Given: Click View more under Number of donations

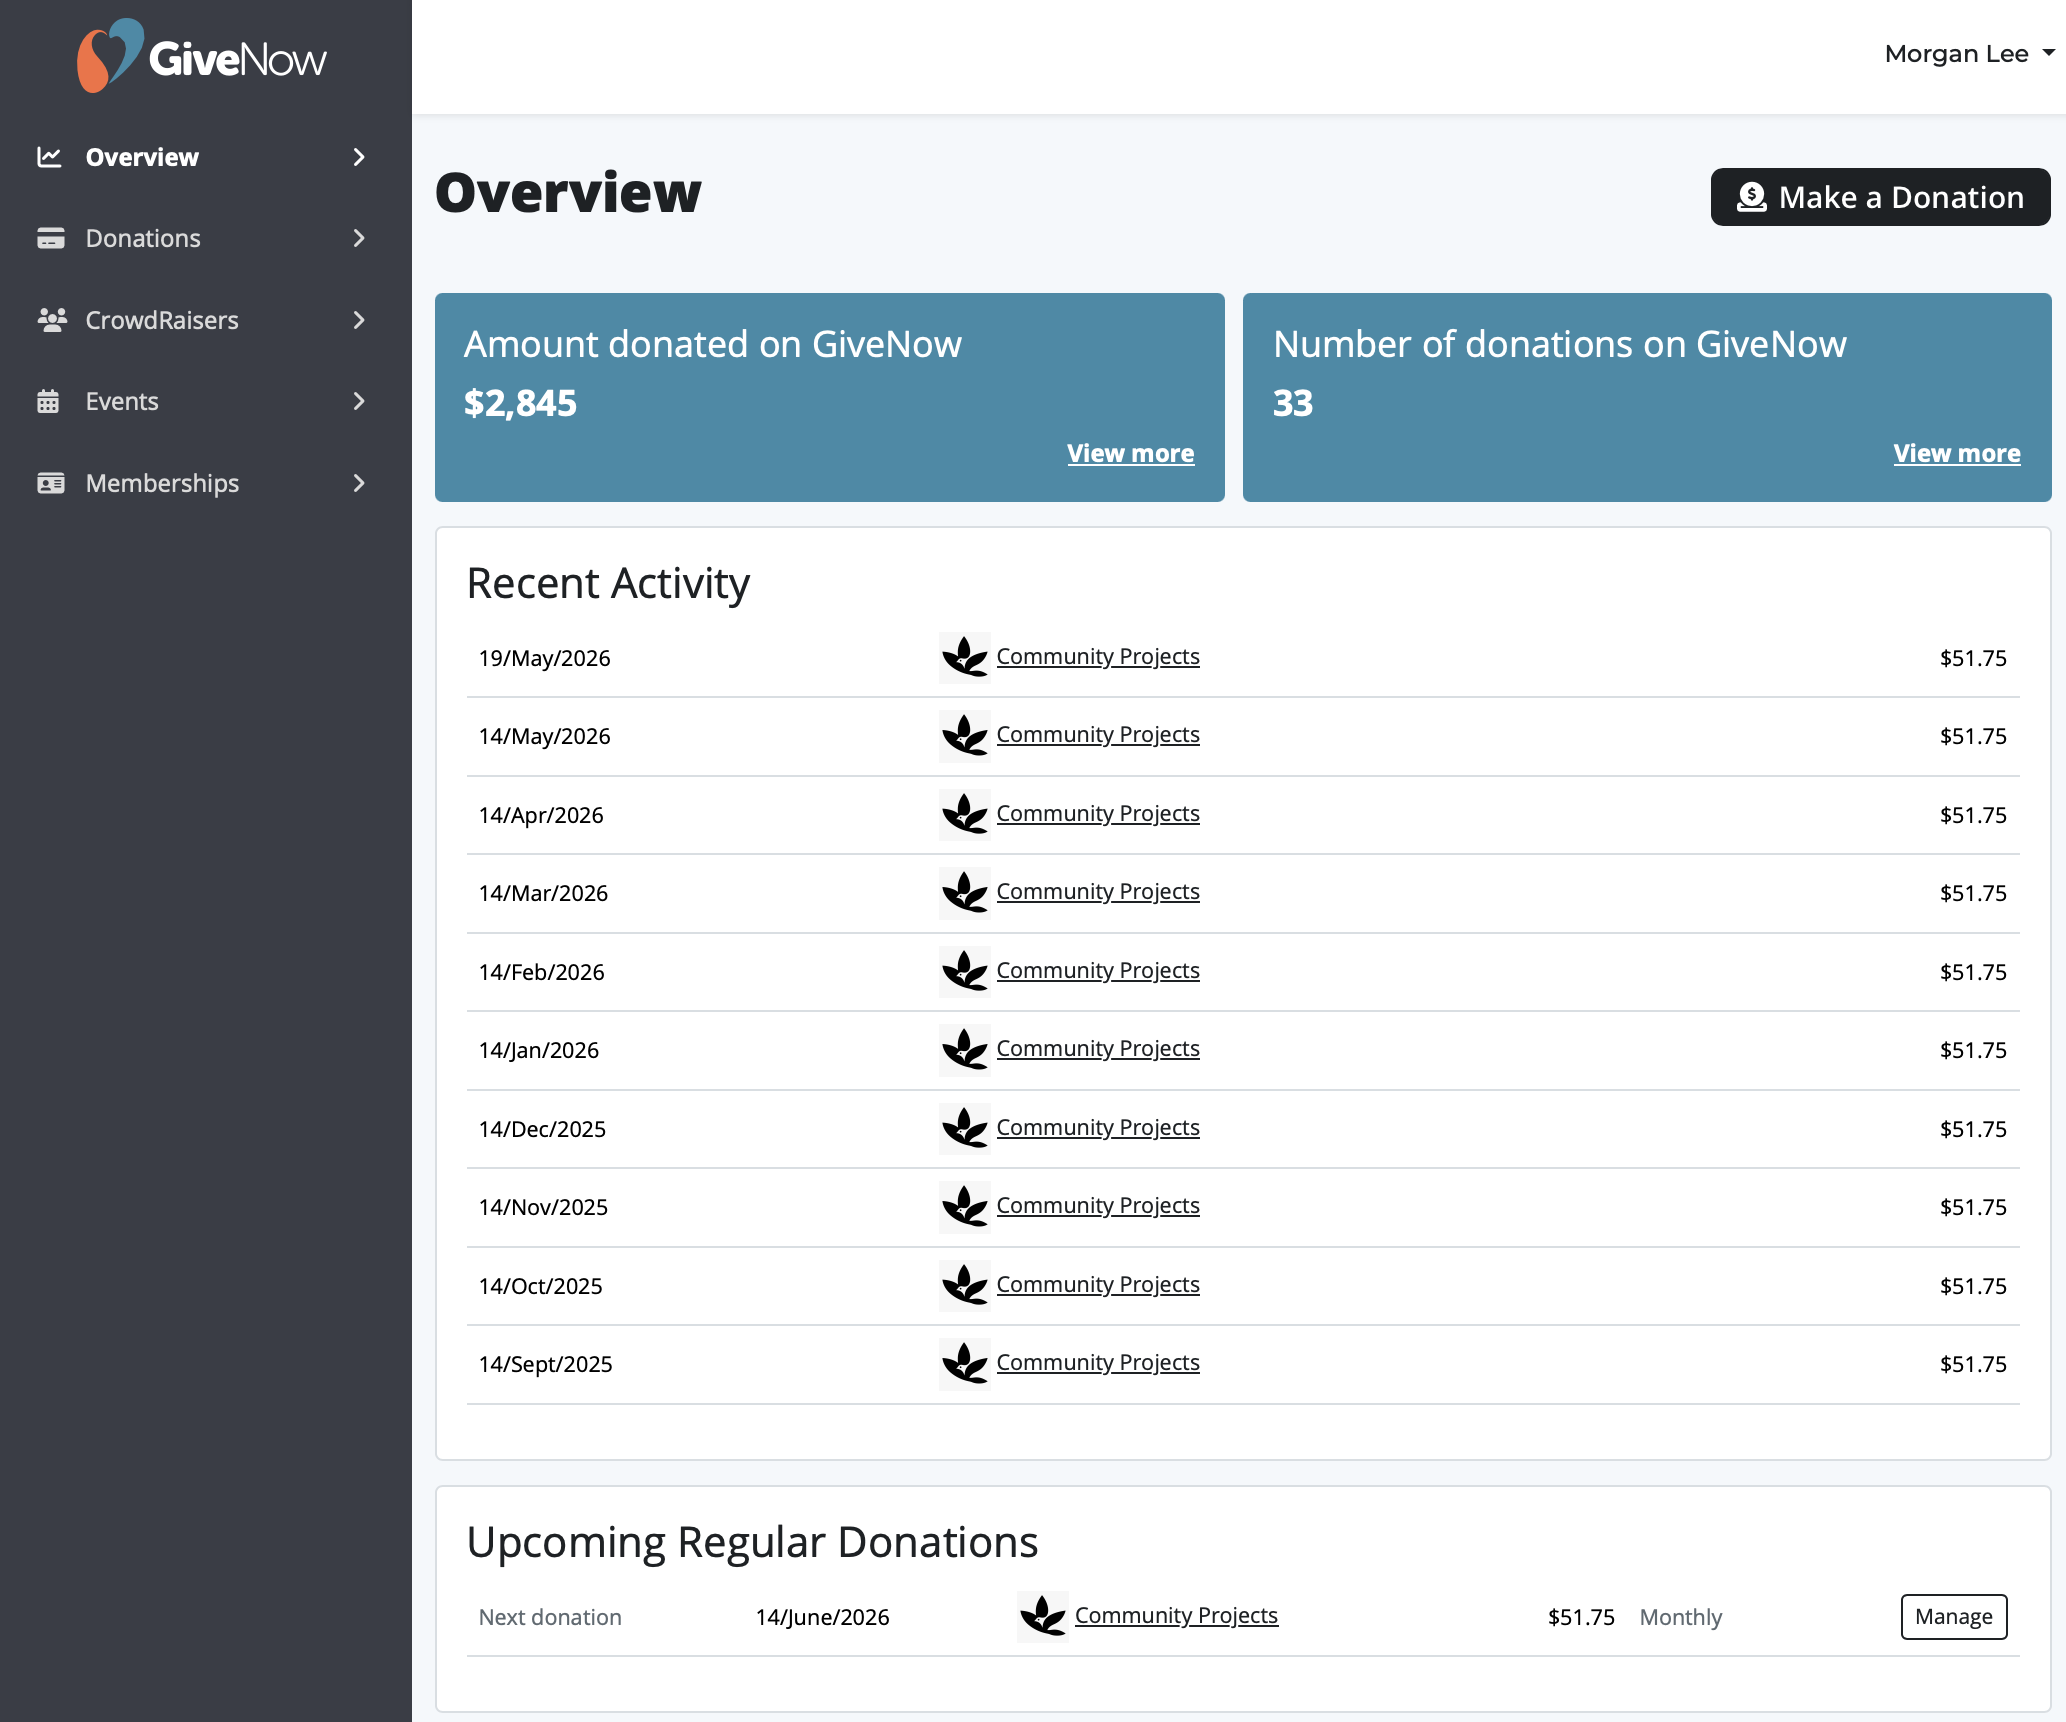Looking at the screenshot, I should click(1956, 453).
